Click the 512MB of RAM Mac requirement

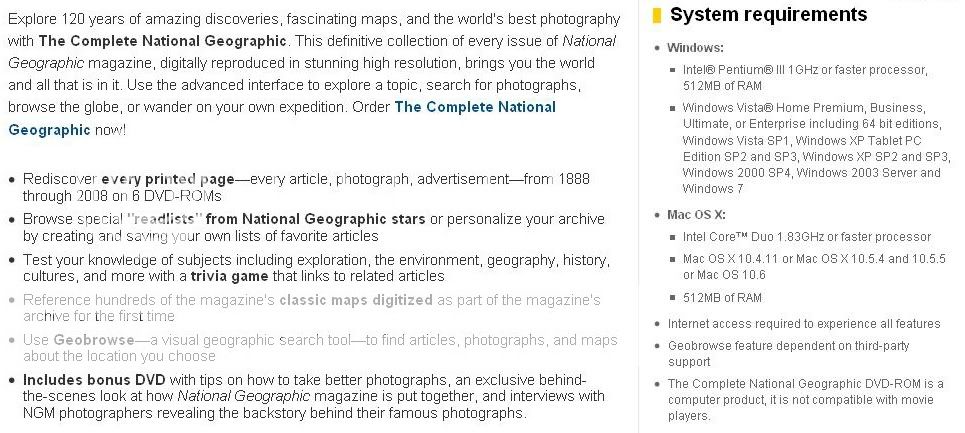[722, 298]
